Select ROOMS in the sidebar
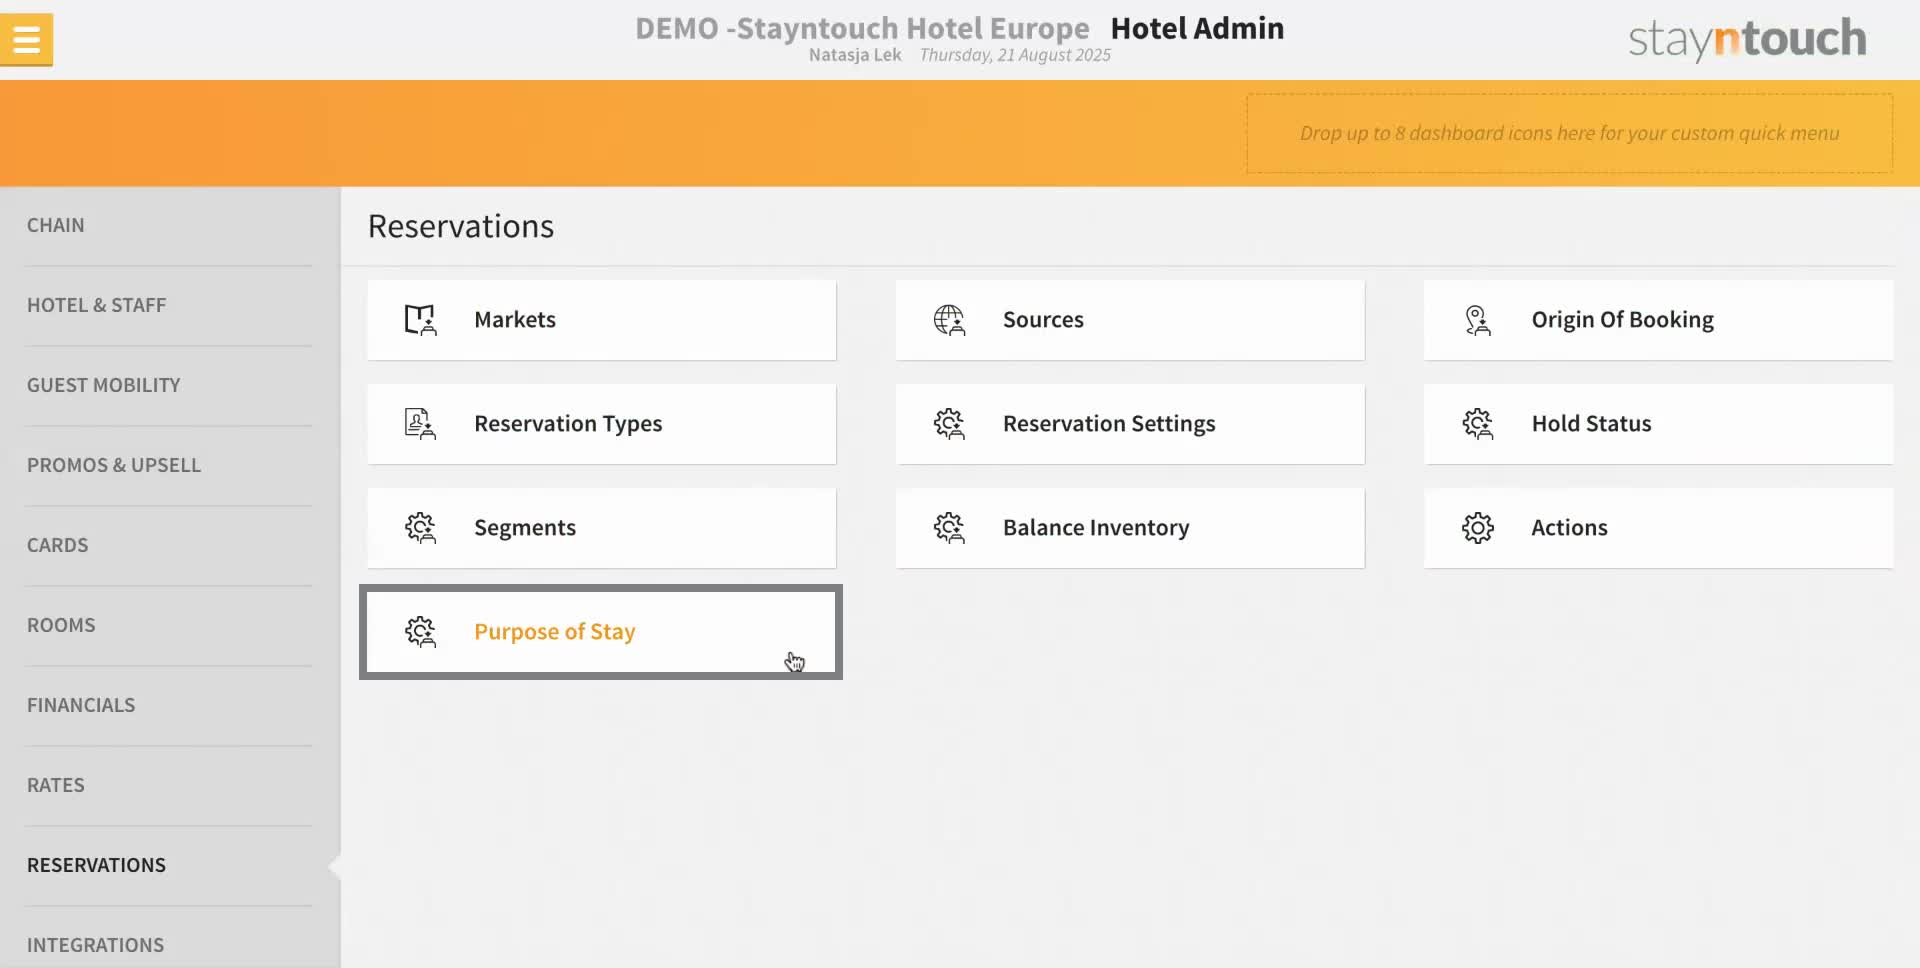1920x968 pixels. click(x=61, y=626)
